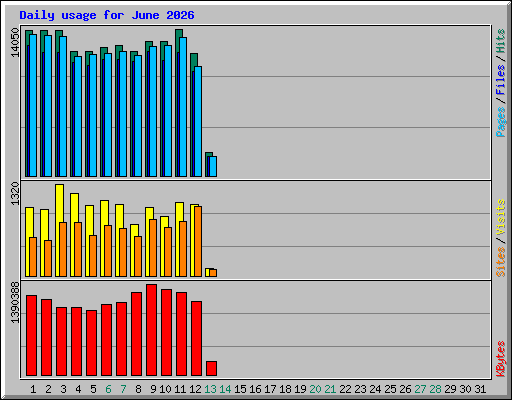
Task: Click day 29 on the x-axis
Action: pos(450,389)
